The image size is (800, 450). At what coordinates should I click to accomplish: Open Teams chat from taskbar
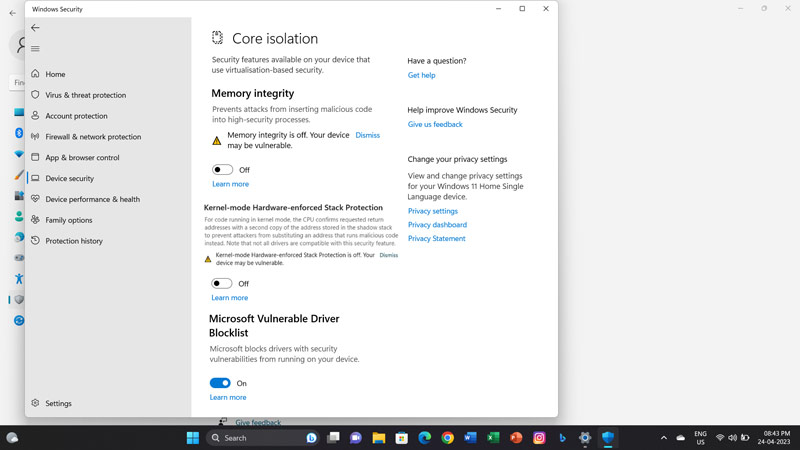pos(356,438)
